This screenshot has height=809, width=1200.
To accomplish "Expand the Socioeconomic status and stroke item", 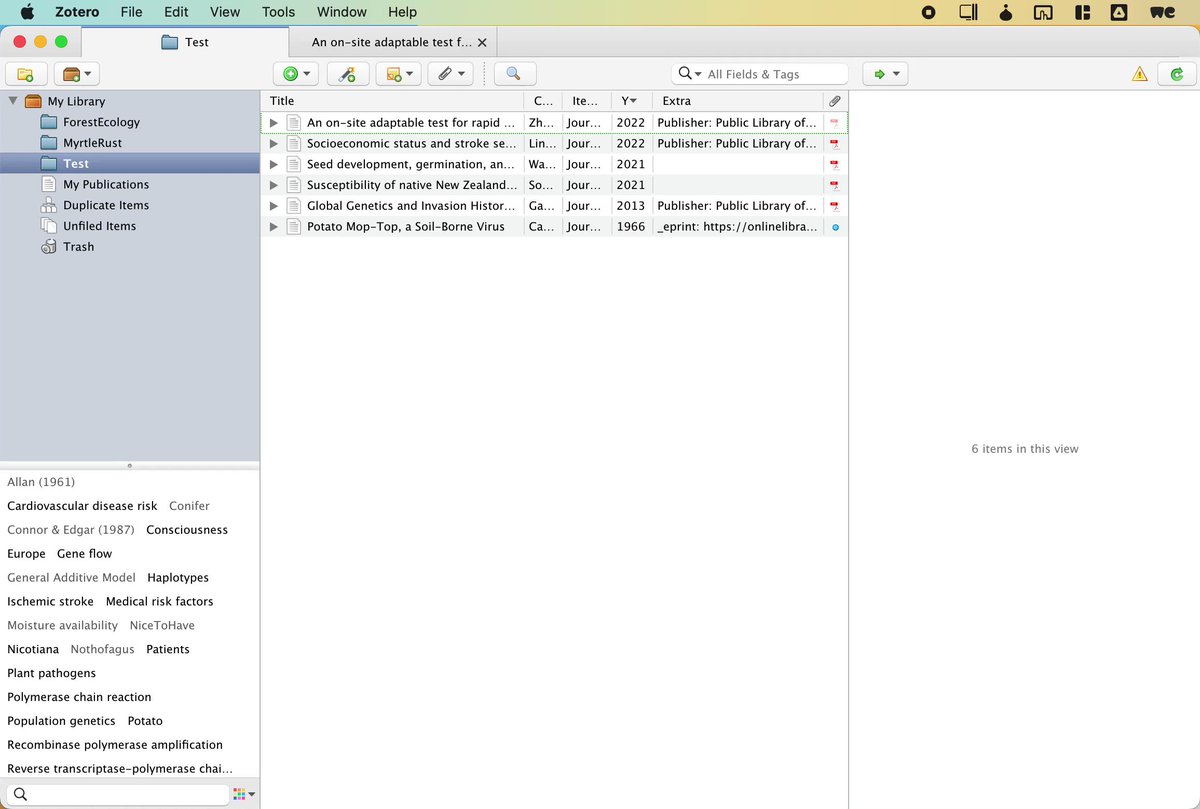I will click(x=274, y=144).
